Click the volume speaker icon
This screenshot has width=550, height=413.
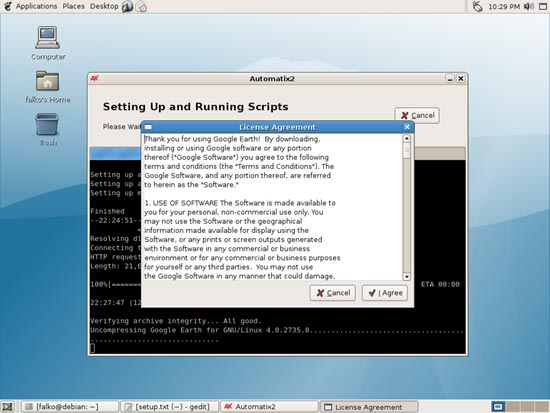click(529, 6)
